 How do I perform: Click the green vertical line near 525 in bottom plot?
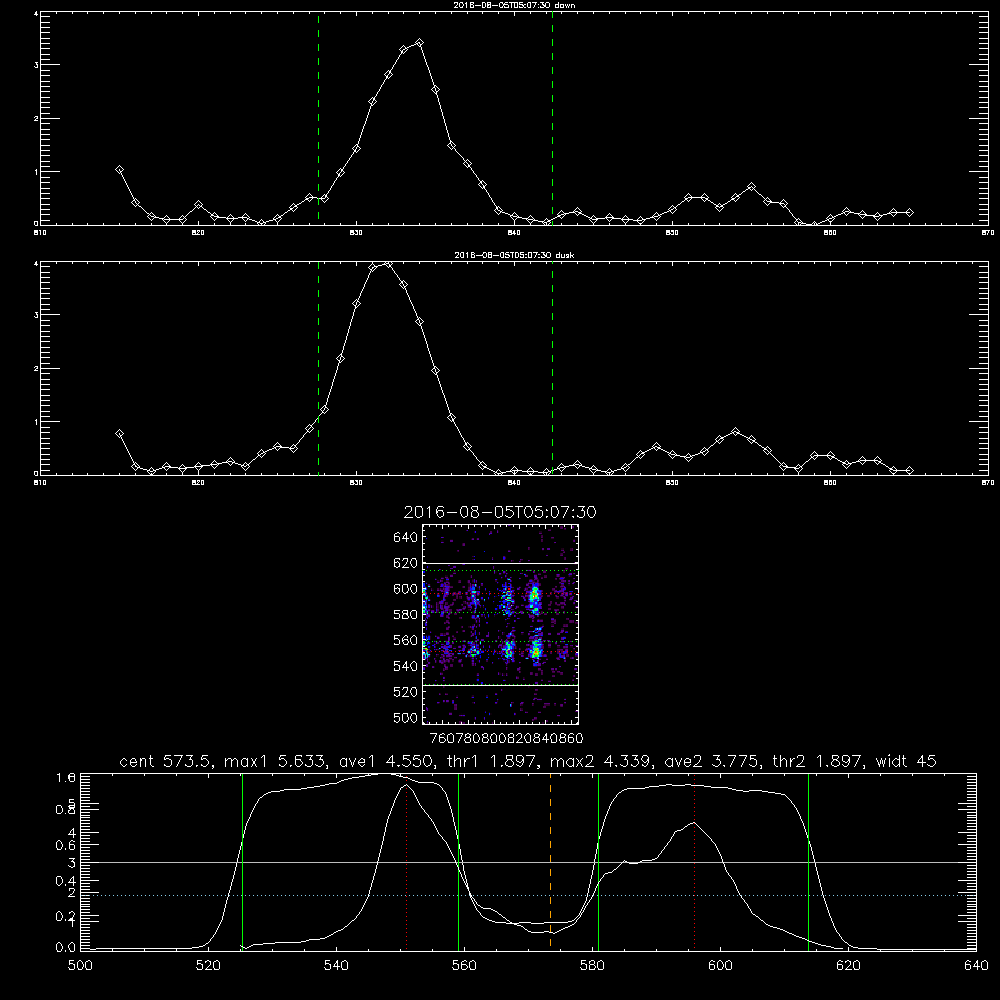pyautogui.click(x=242, y=861)
